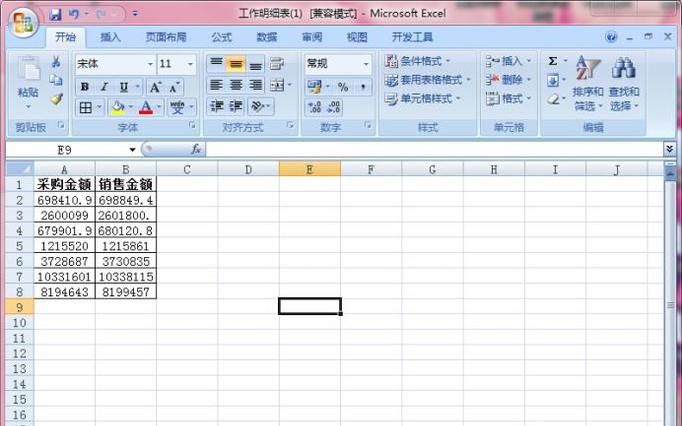Screen dimensions: 682x426
Task: Open font size dropdown 11
Action: pyautogui.click(x=190, y=64)
